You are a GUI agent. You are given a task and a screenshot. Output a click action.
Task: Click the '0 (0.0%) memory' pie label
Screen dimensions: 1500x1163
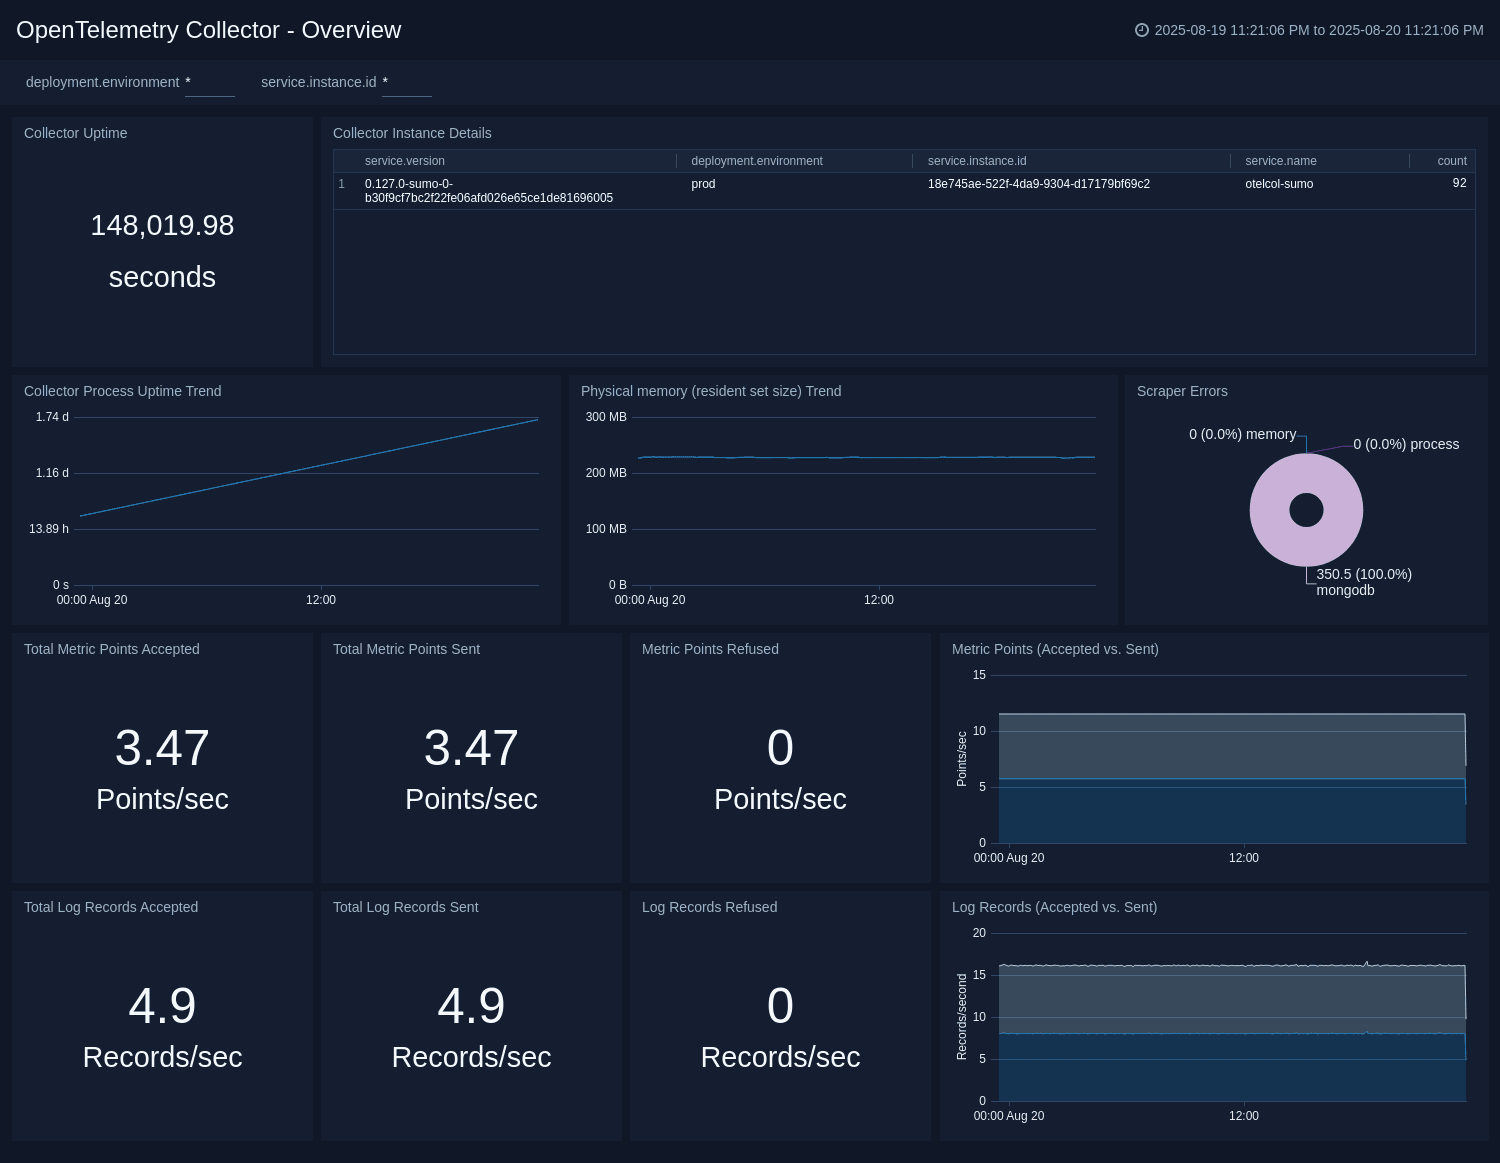click(x=1242, y=434)
